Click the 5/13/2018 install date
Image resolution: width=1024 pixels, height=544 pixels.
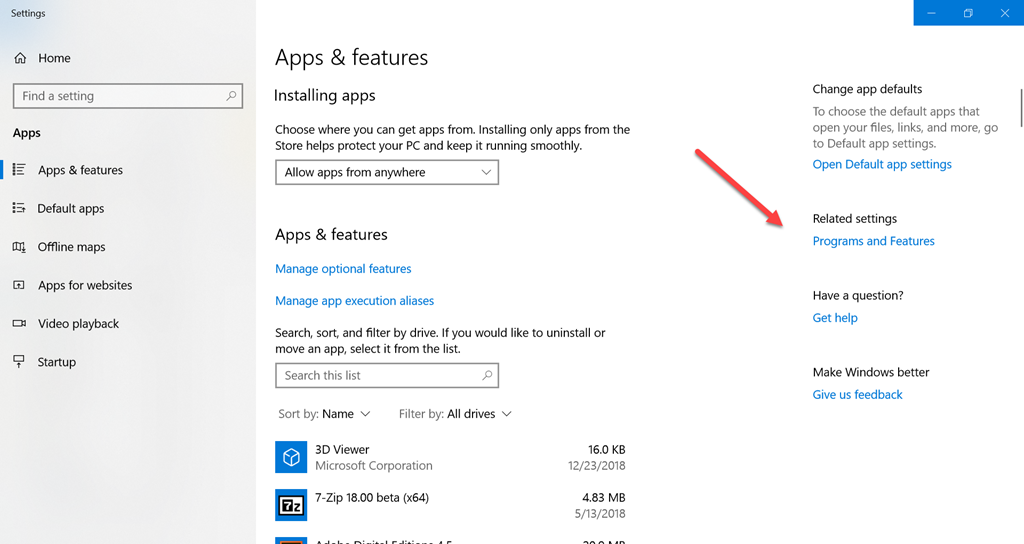click(x=600, y=514)
